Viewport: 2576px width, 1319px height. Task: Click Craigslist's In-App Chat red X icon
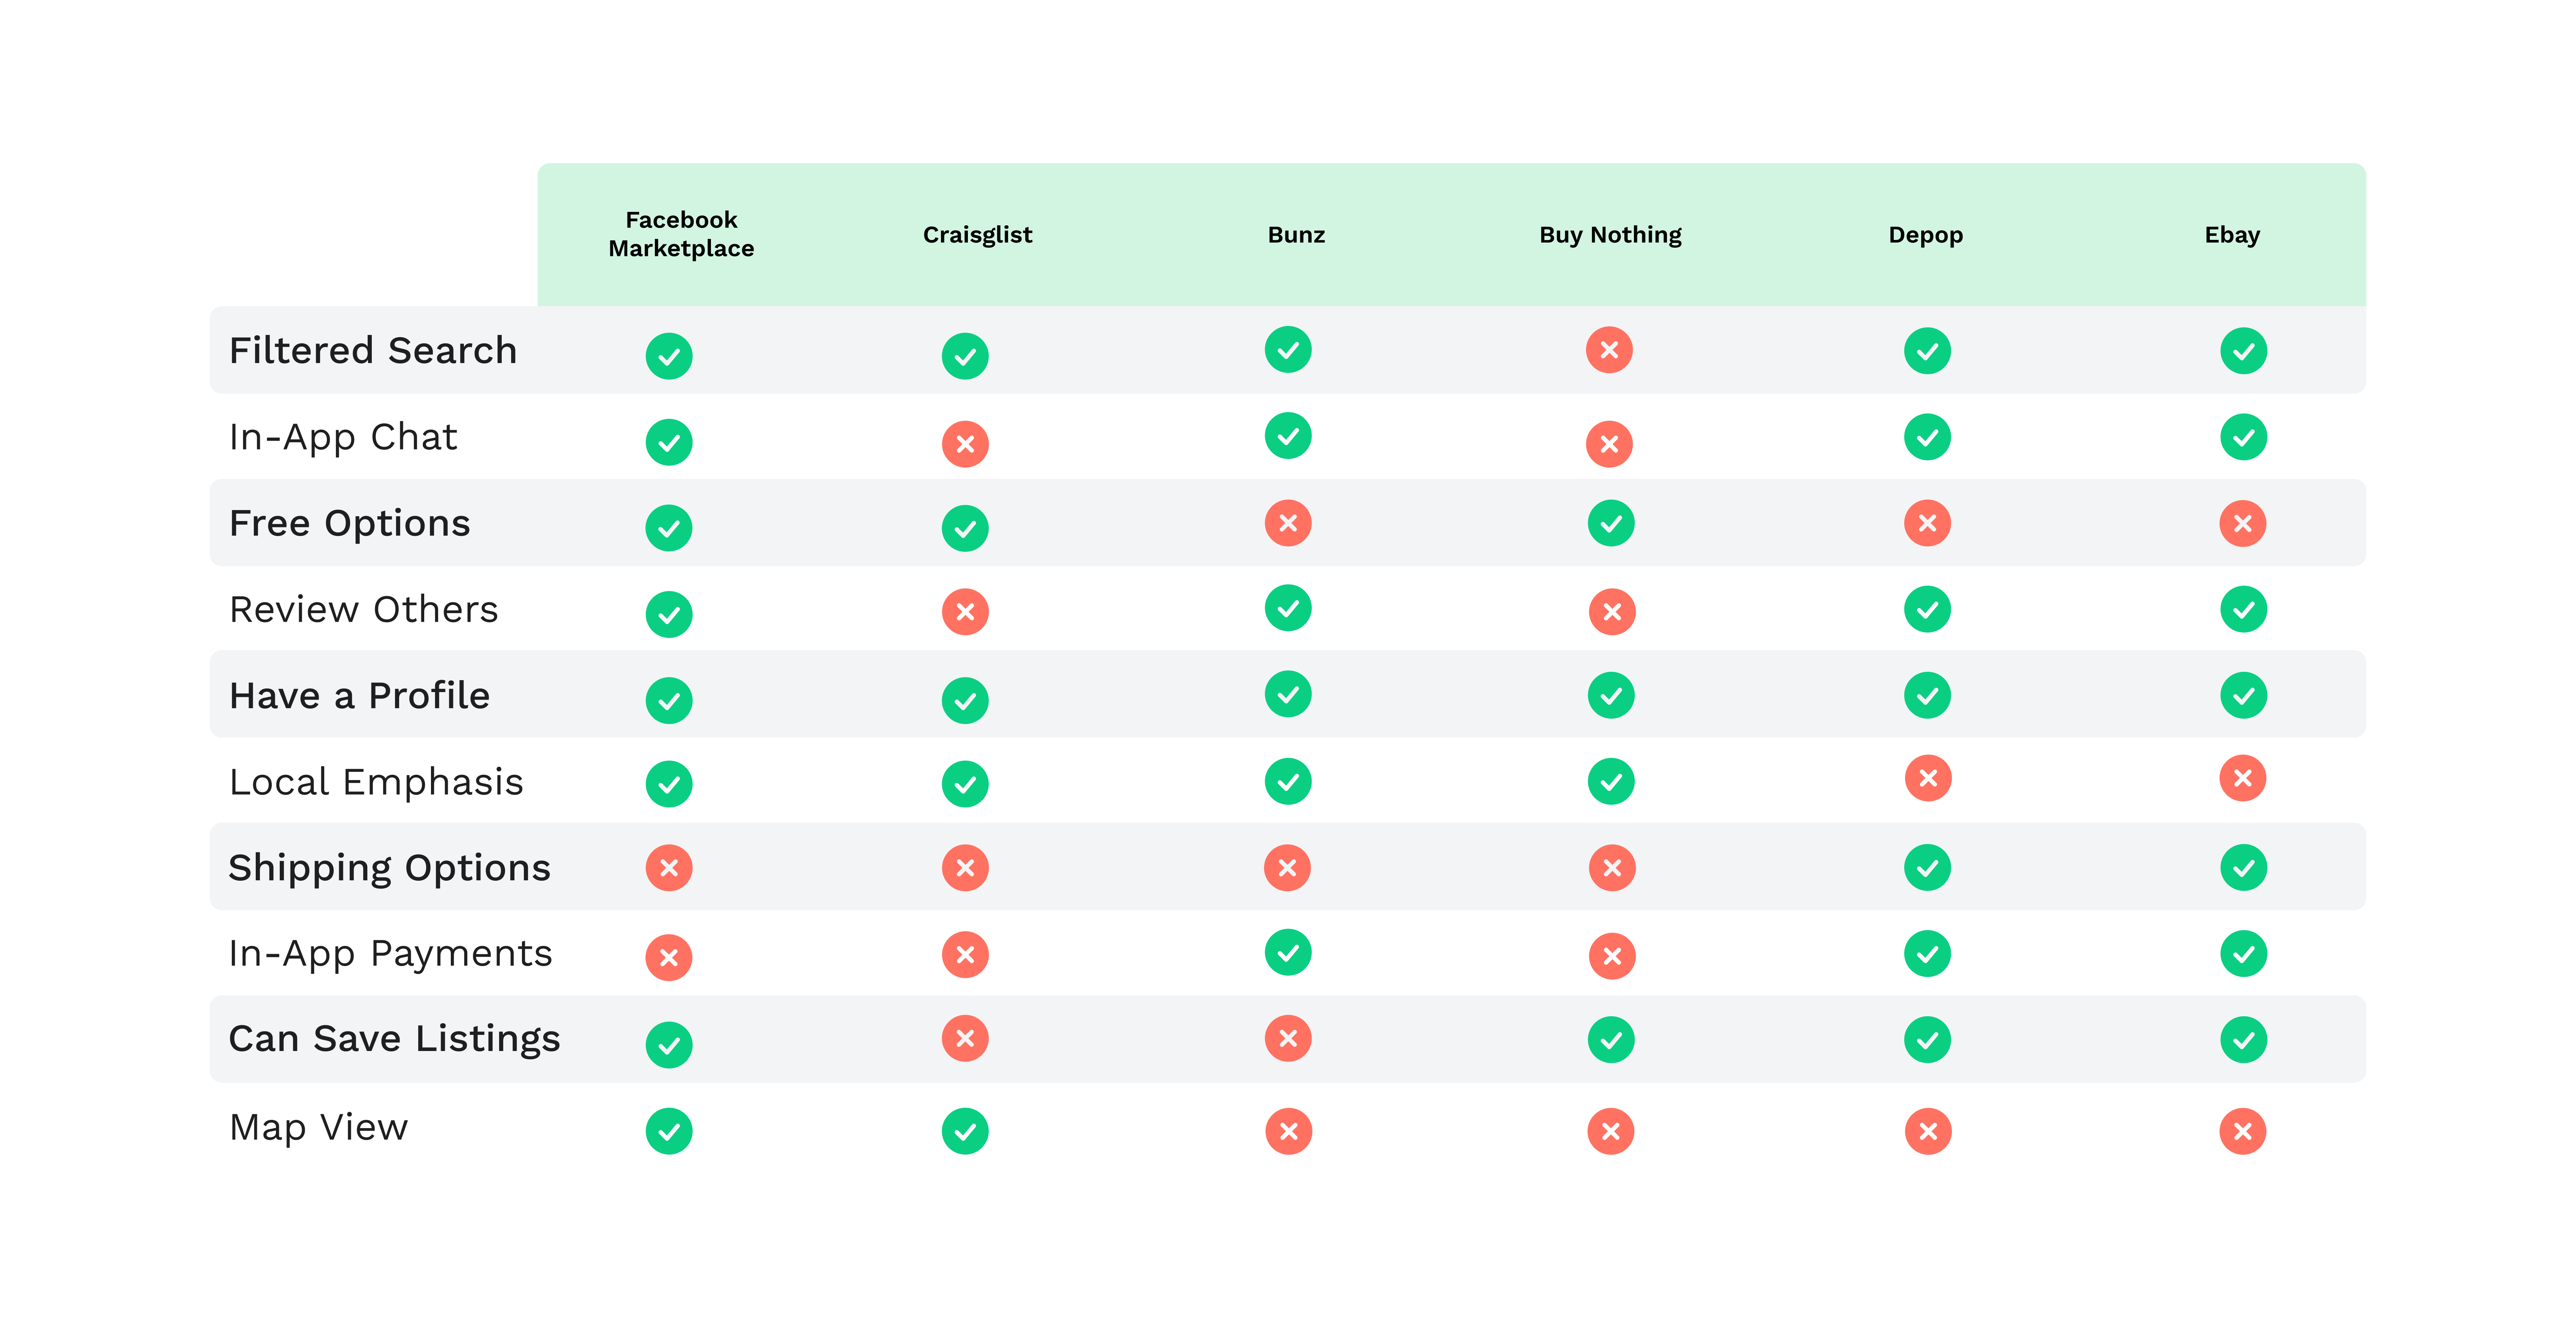(x=965, y=444)
